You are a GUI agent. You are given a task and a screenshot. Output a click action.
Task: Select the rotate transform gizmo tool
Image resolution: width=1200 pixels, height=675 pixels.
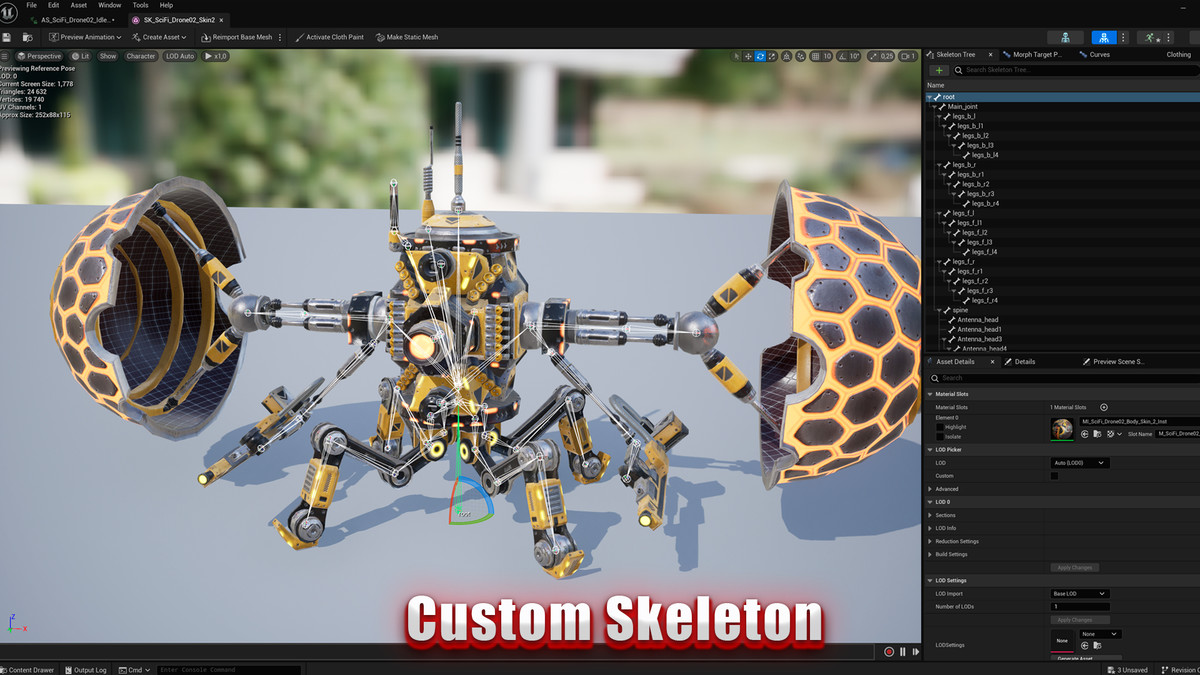click(760, 56)
